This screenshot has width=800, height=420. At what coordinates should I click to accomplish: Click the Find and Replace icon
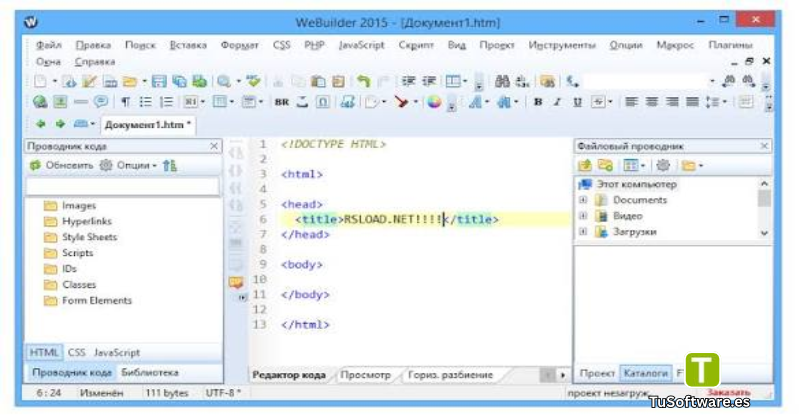[x=522, y=81]
